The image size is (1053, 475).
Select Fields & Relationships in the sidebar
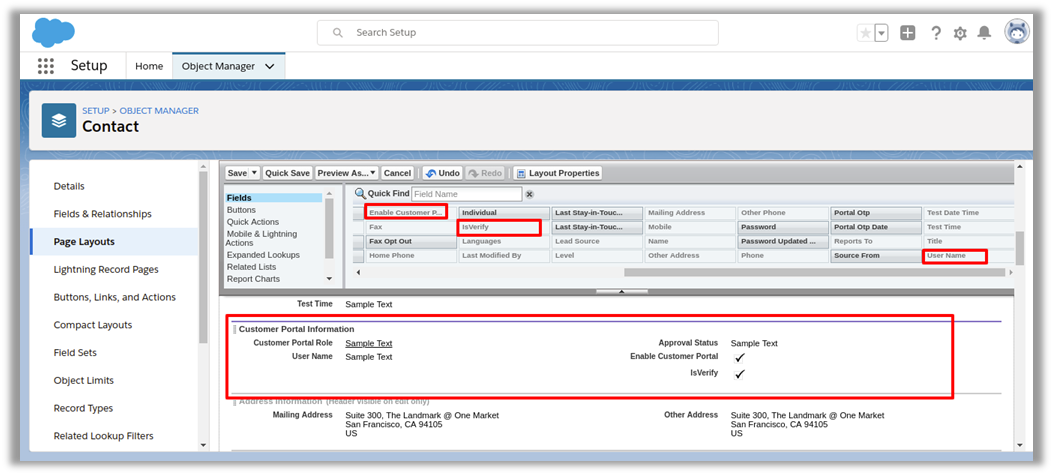(102, 214)
